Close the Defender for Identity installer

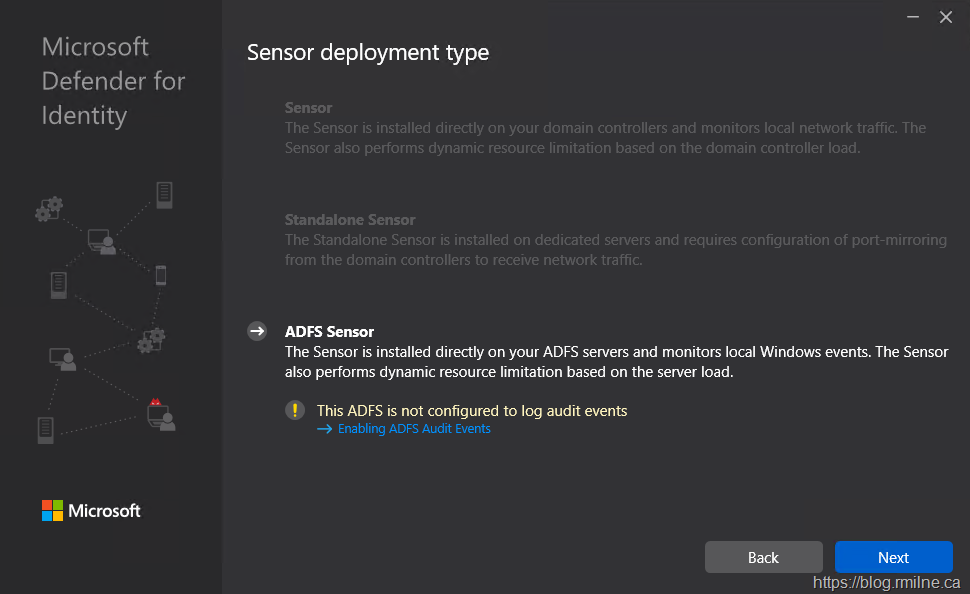(945, 17)
